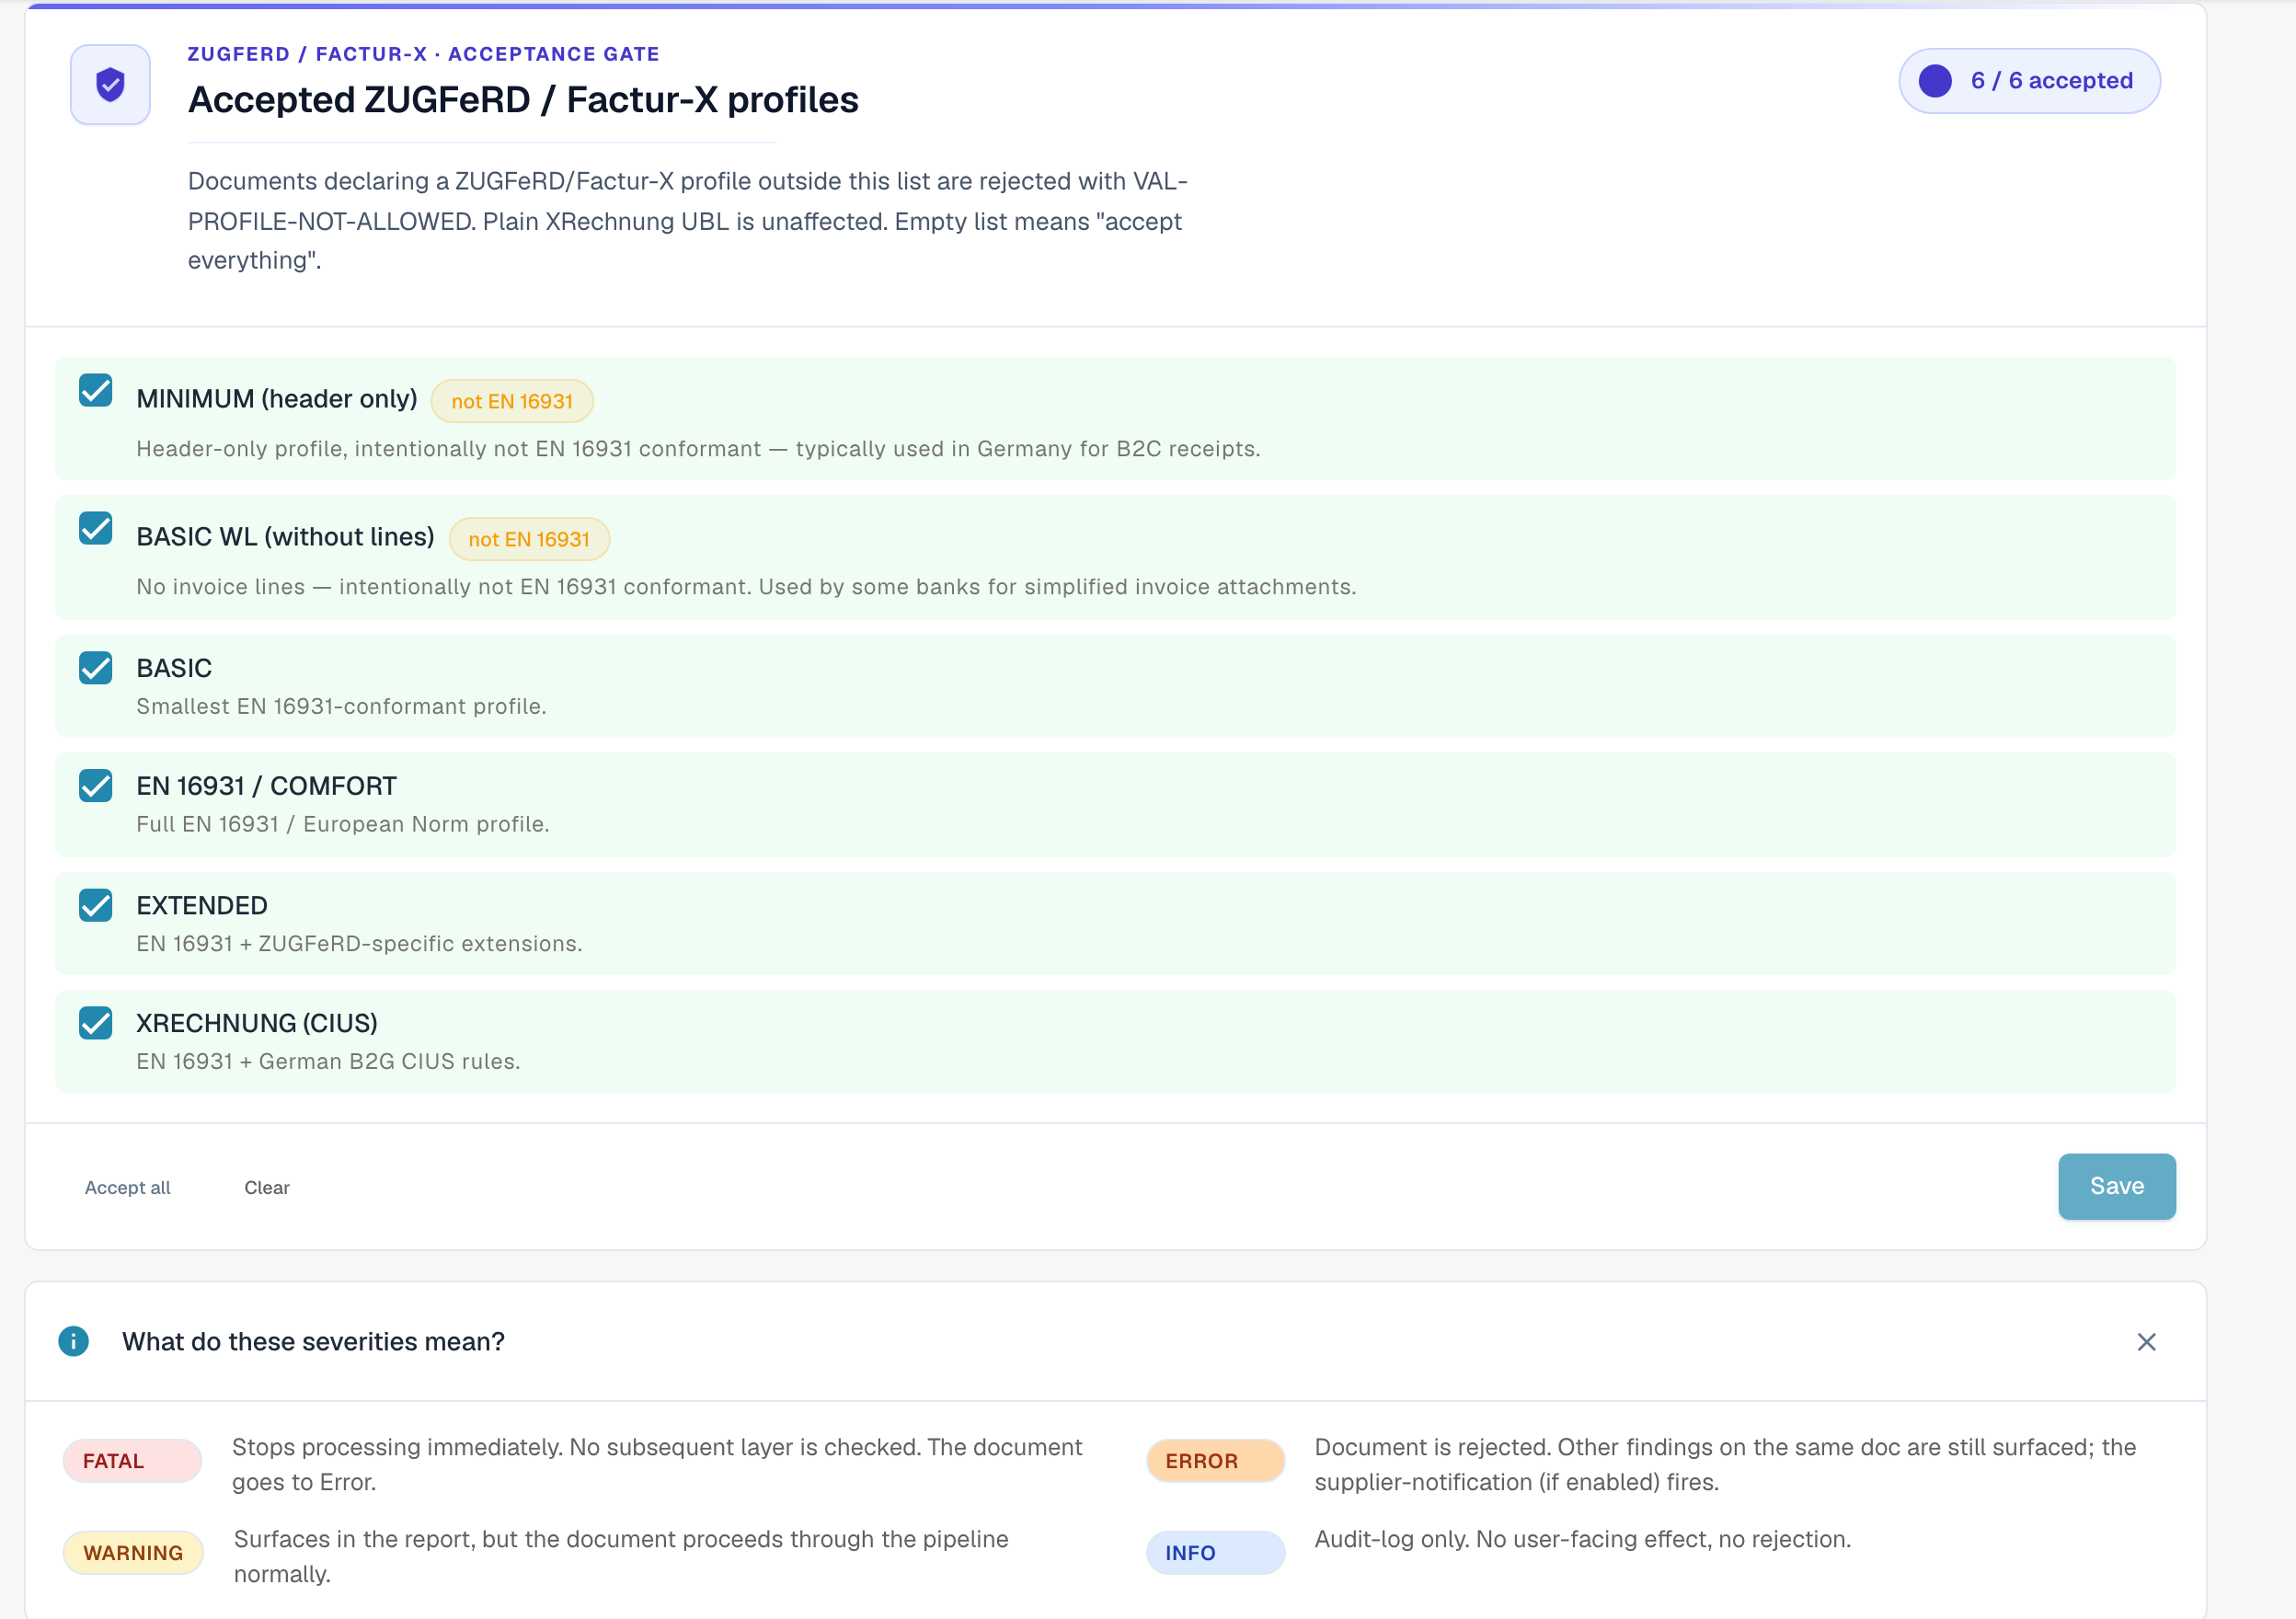
Task: Click the 6 / 6 accepted badge
Action: click(2029, 81)
